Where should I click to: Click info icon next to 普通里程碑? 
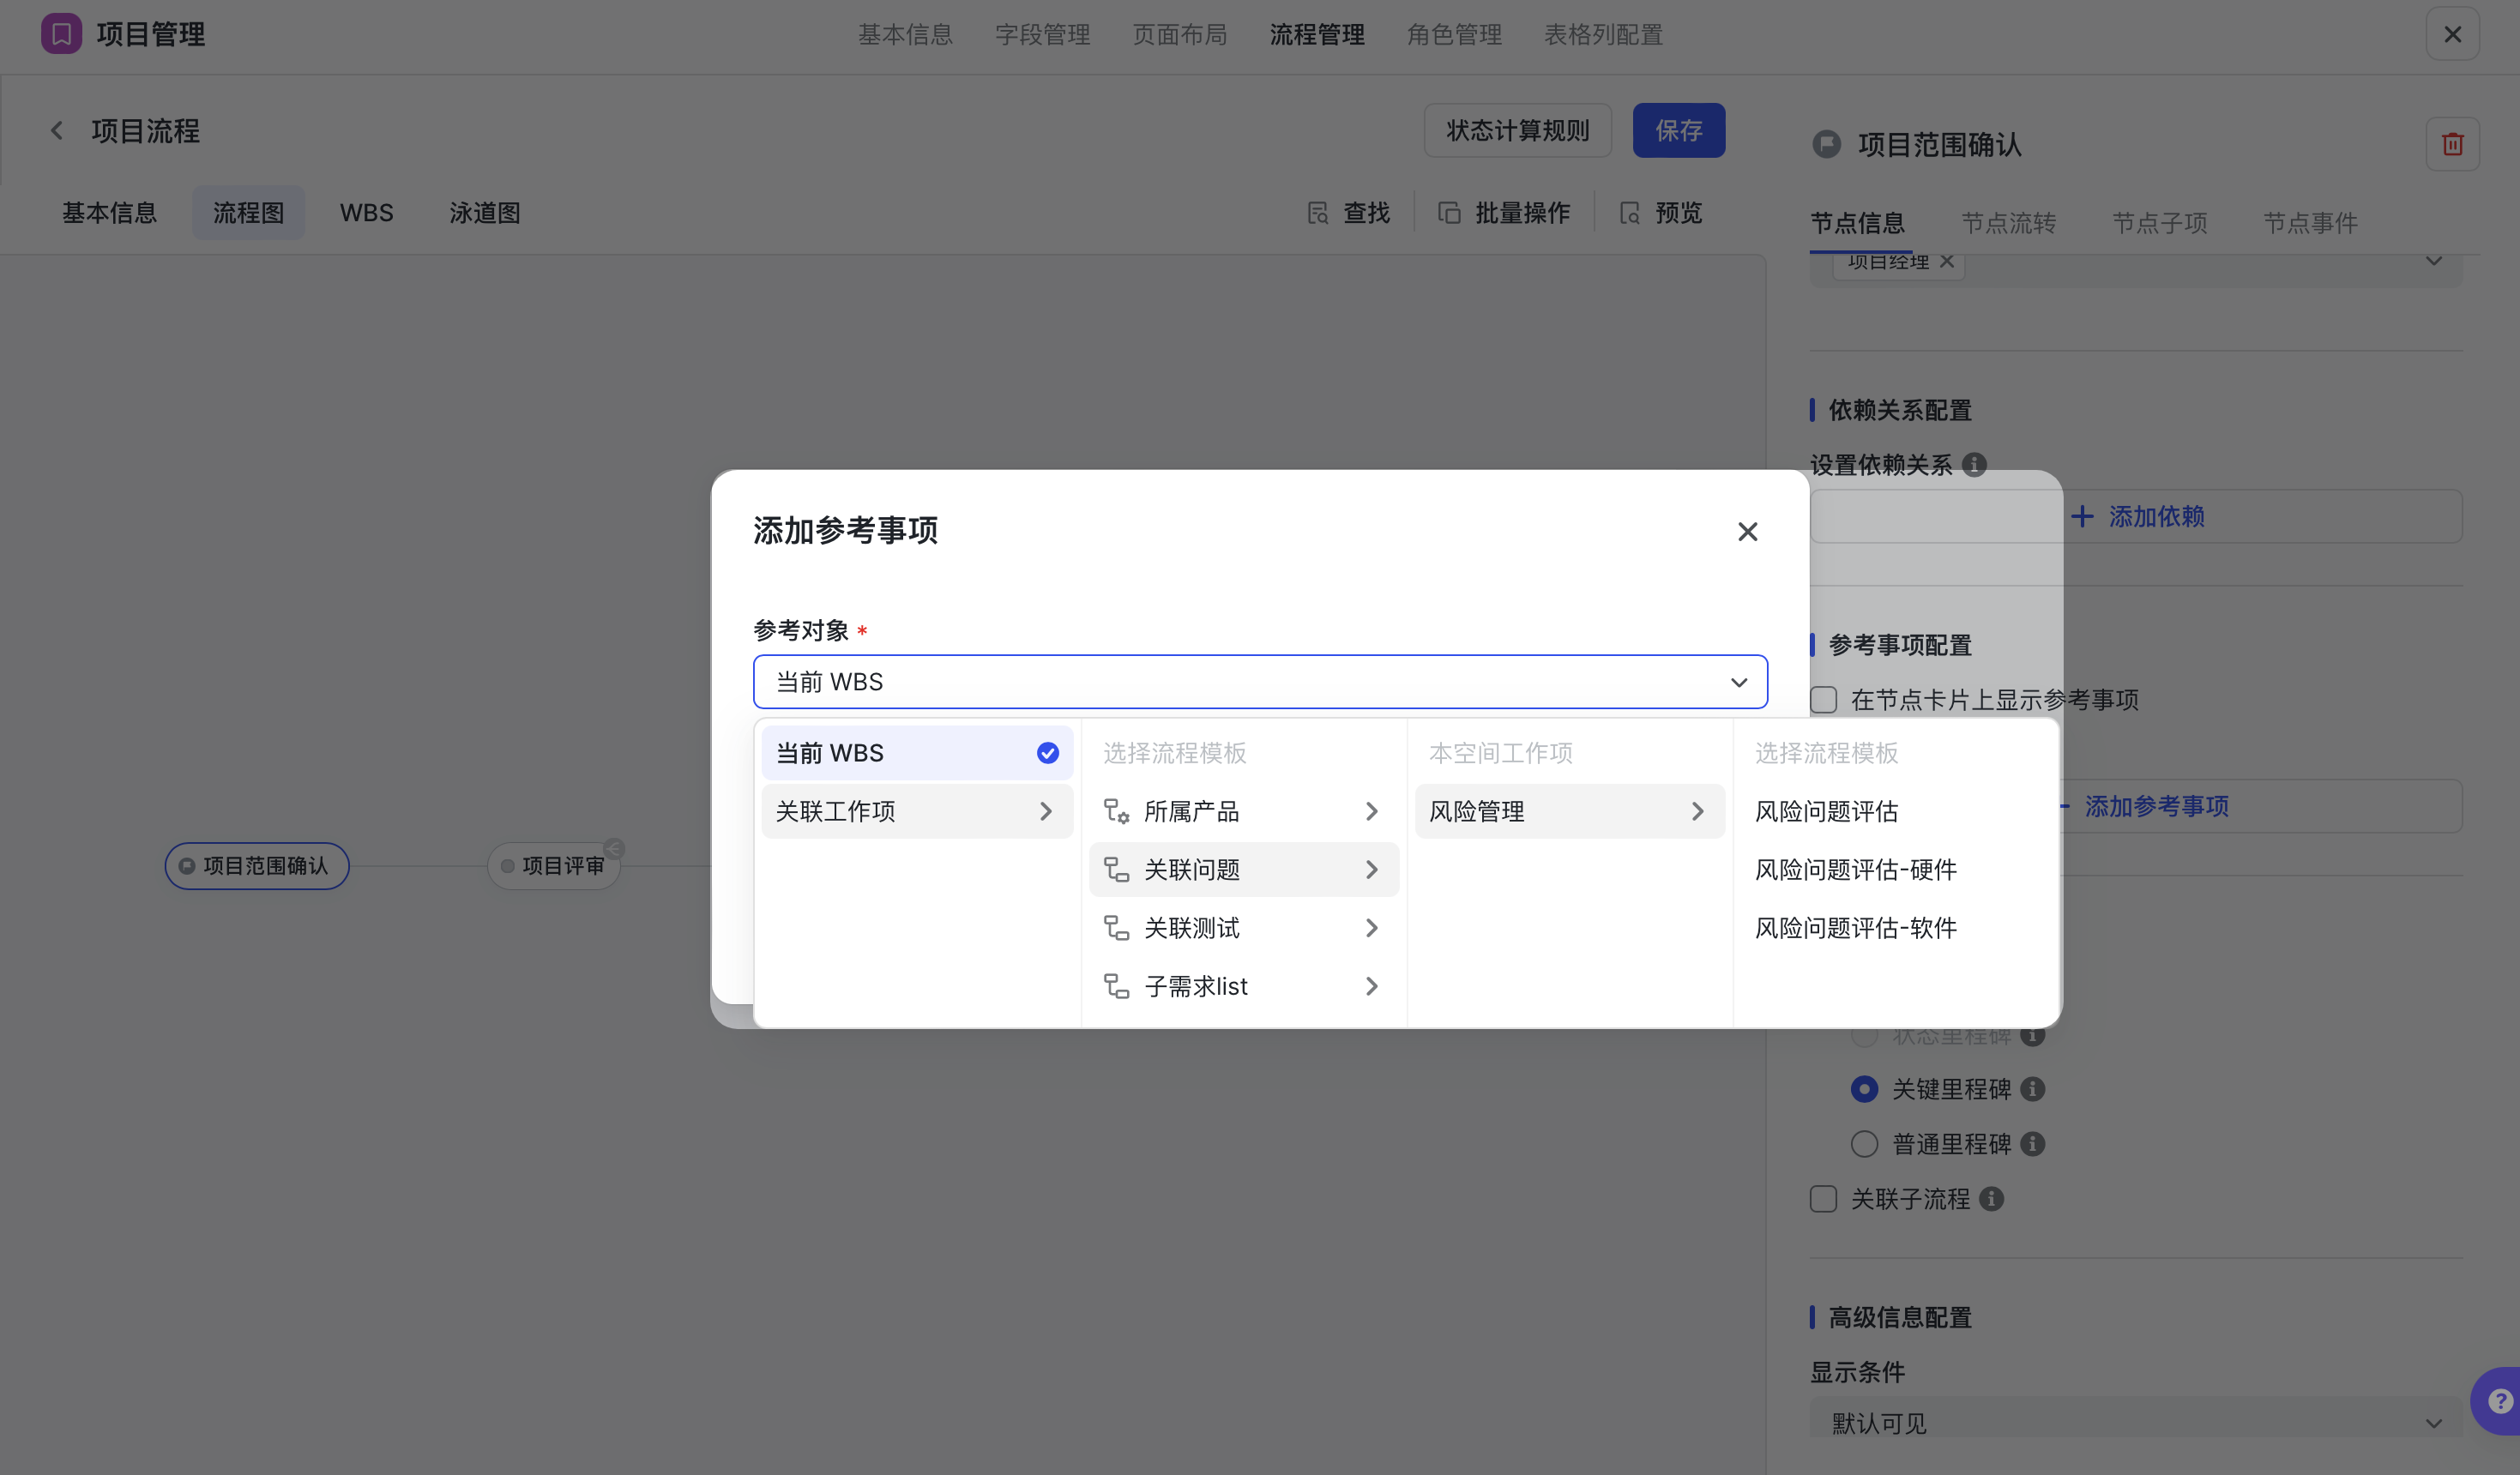click(x=2032, y=1144)
